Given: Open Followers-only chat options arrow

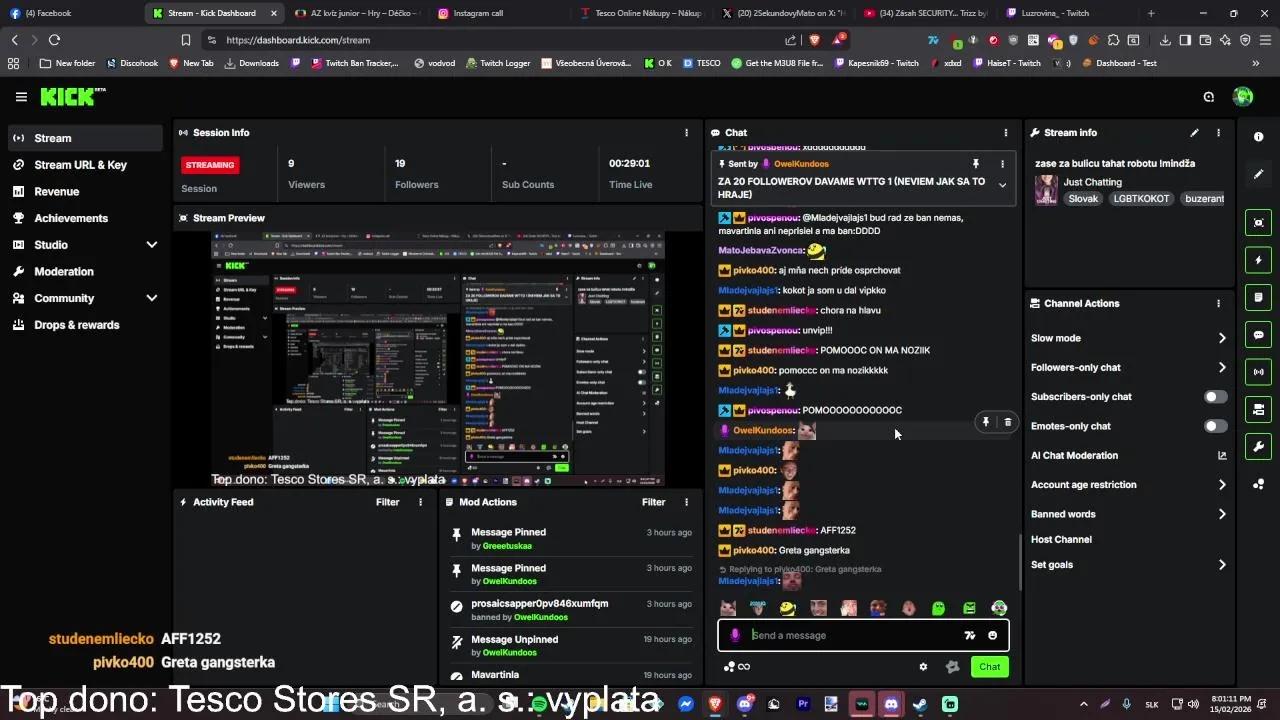Looking at the screenshot, I should point(1222,367).
